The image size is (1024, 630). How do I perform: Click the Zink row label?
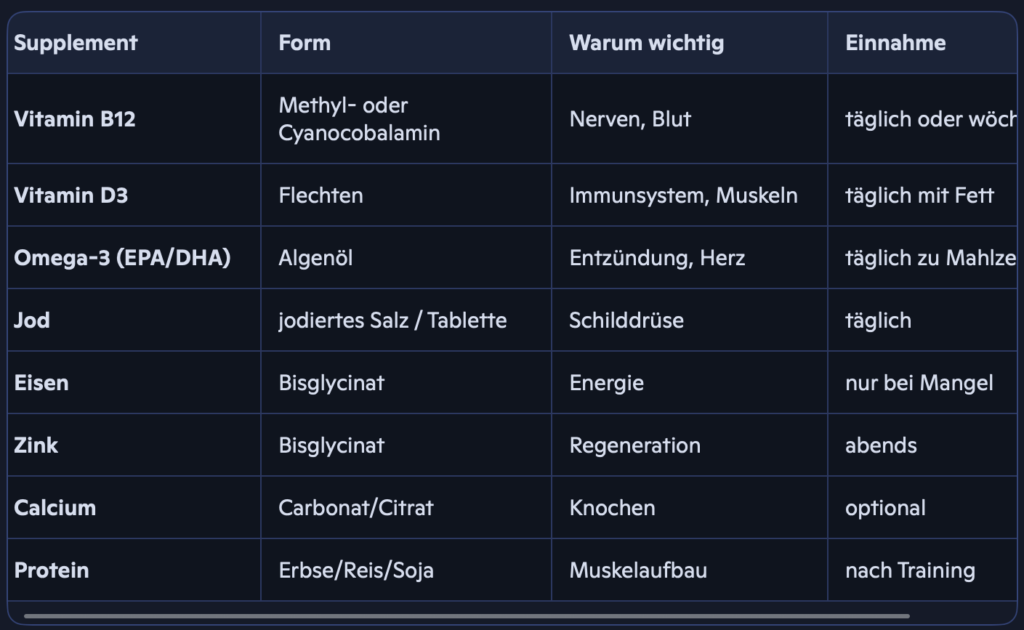pos(36,445)
